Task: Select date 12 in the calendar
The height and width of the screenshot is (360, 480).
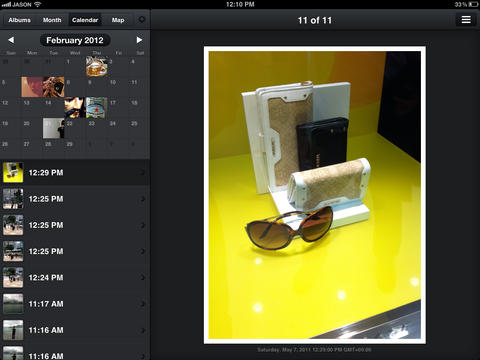Action: 11,107
